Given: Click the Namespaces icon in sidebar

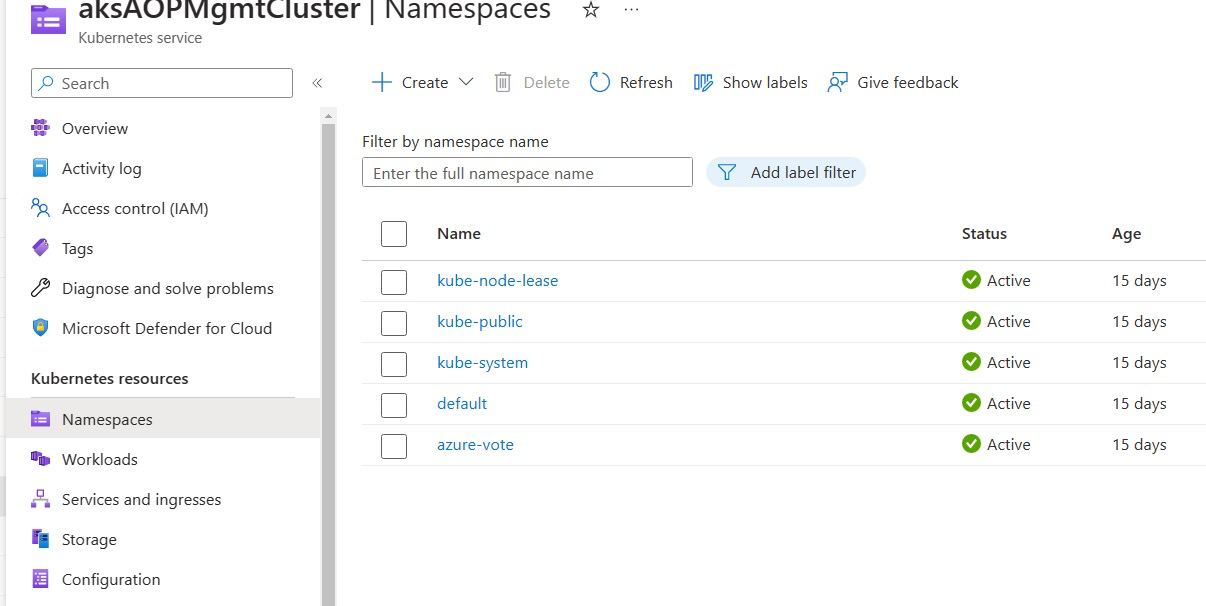Looking at the screenshot, I should 40,419.
